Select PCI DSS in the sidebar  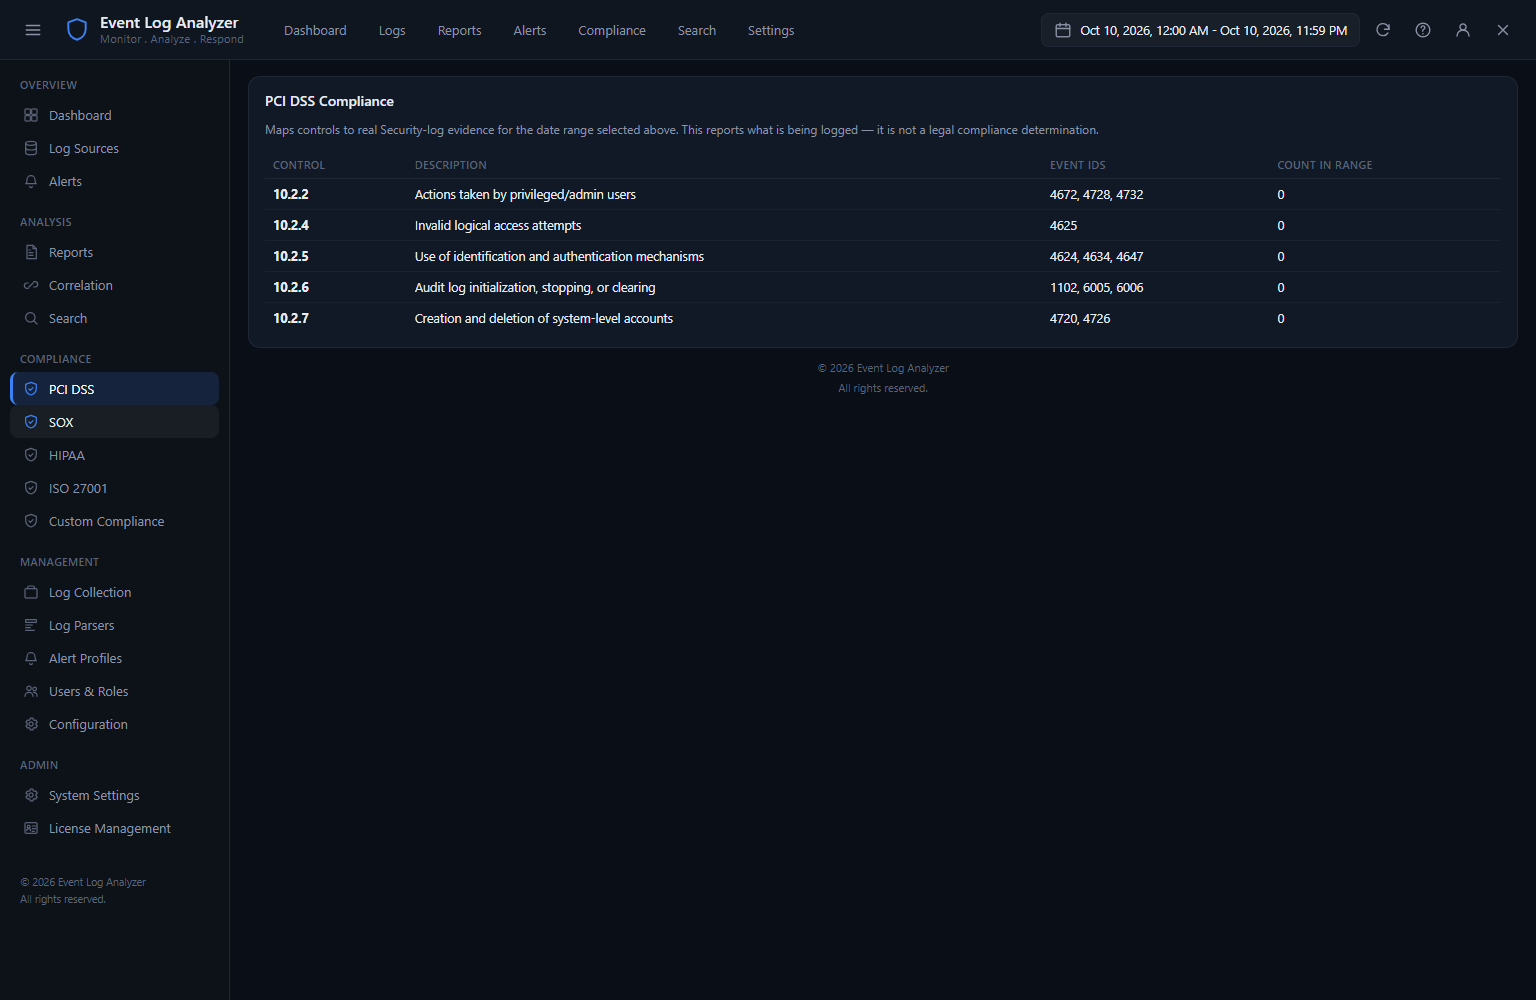coord(114,389)
